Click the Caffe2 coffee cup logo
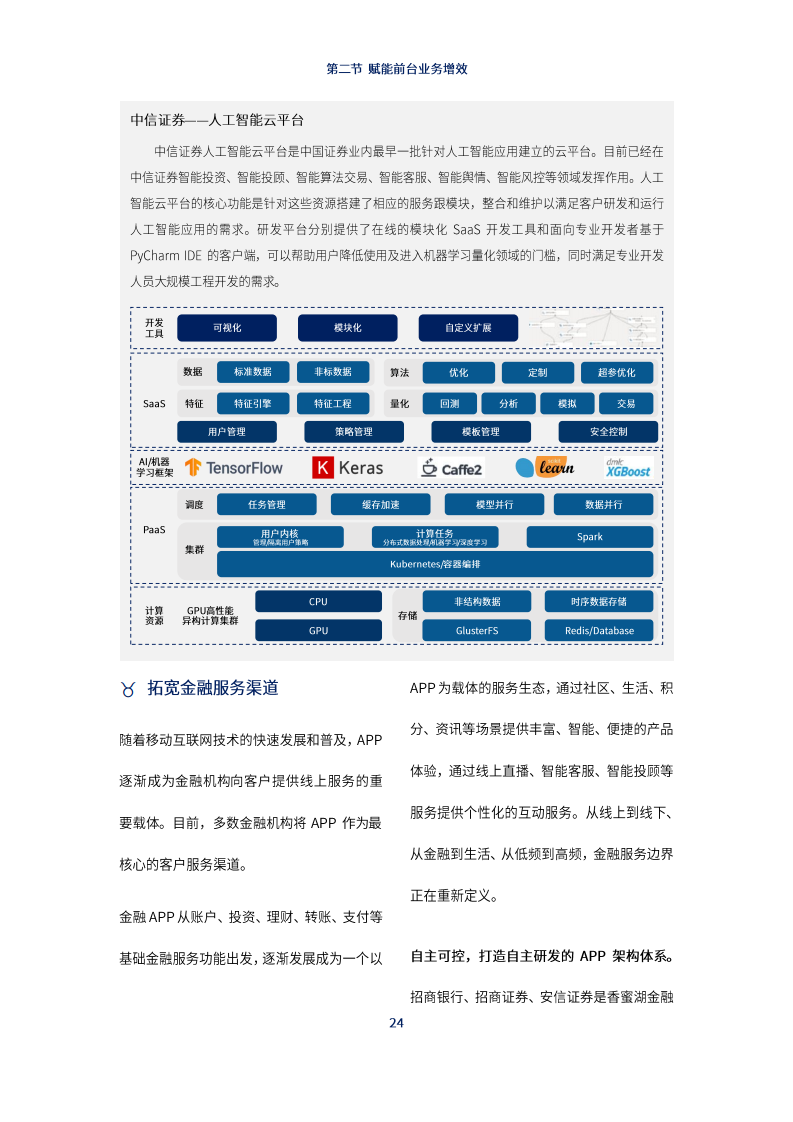The height and width of the screenshot is (1122, 793). 451,467
